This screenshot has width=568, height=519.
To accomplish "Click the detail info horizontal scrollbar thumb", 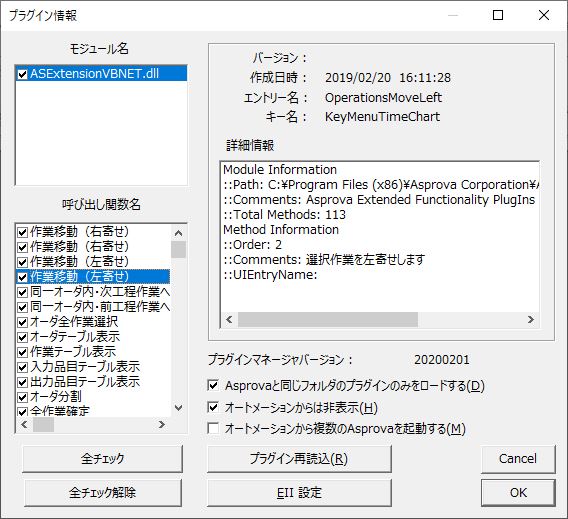I will coord(327,319).
